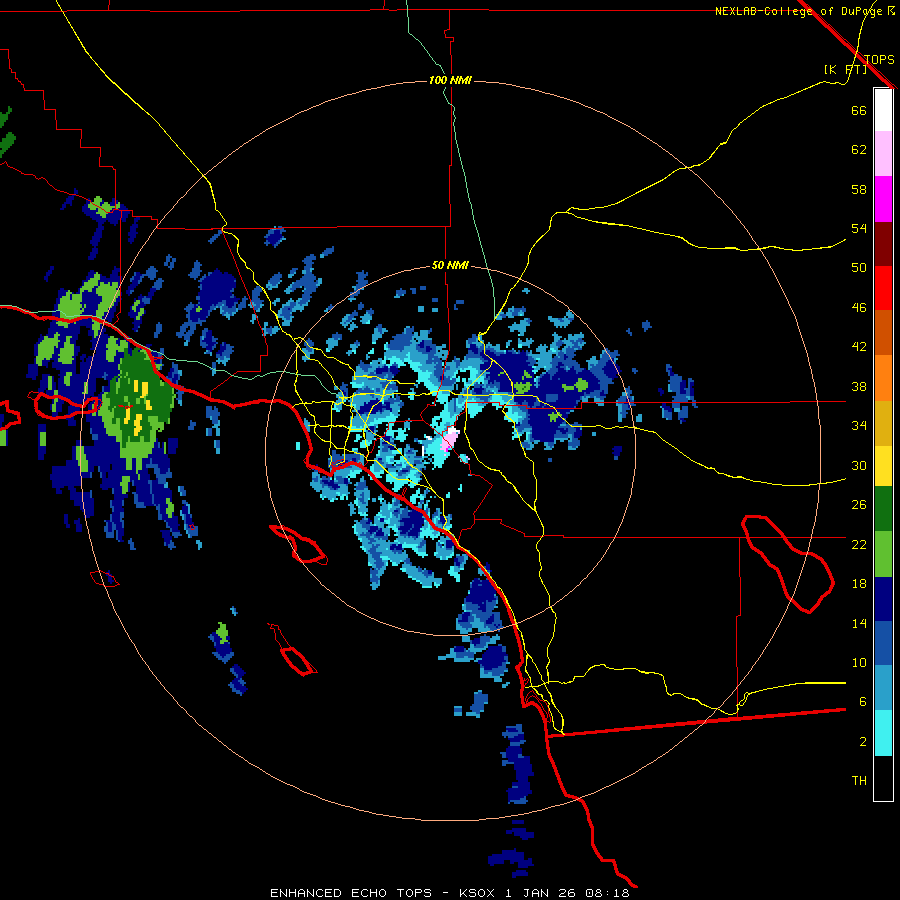Viewport: 900px width, 900px height.
Task: Select the dark orange legend swatch
Action: [x=883, y=333]
